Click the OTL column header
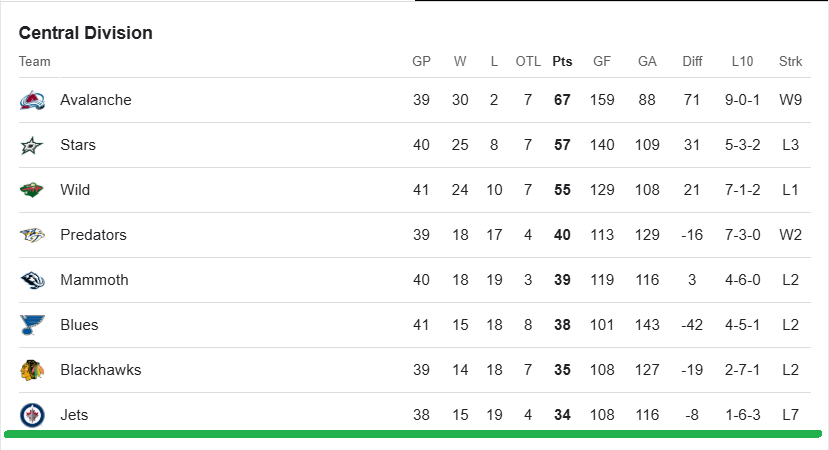 click(528, 62)
